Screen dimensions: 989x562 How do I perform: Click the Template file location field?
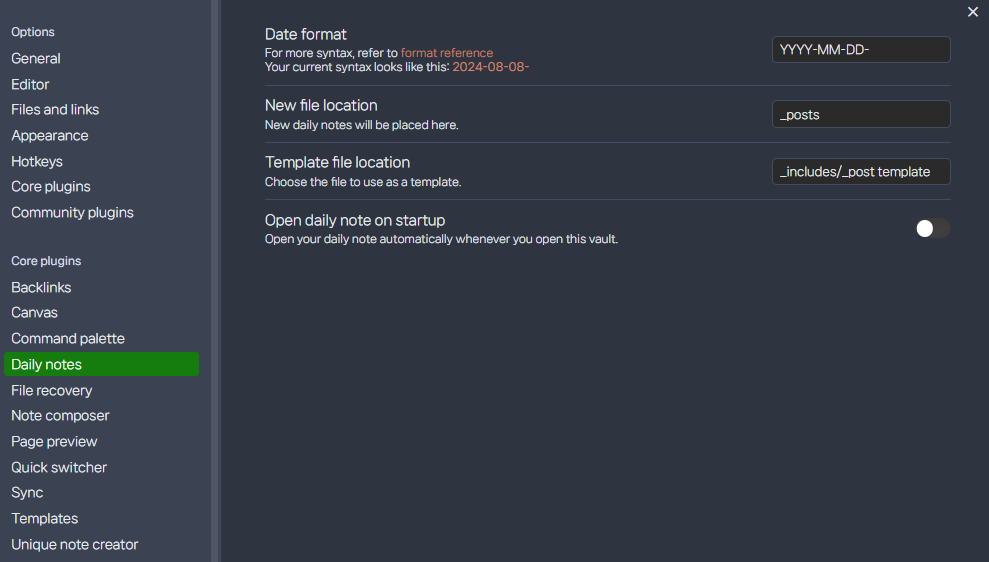[861, 172]
